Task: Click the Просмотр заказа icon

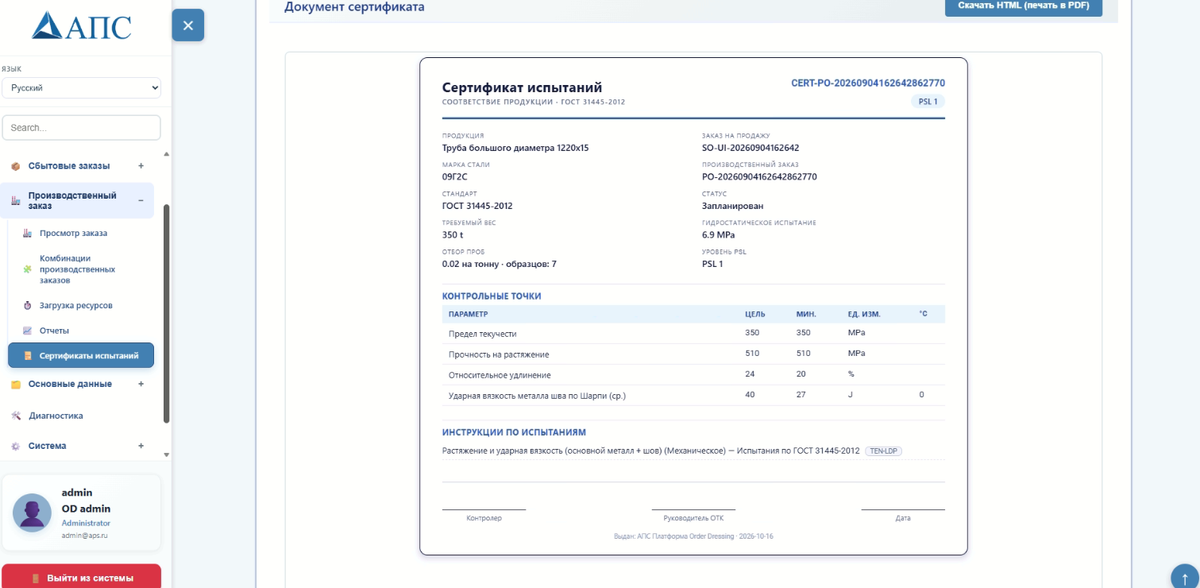Action: 28,233
